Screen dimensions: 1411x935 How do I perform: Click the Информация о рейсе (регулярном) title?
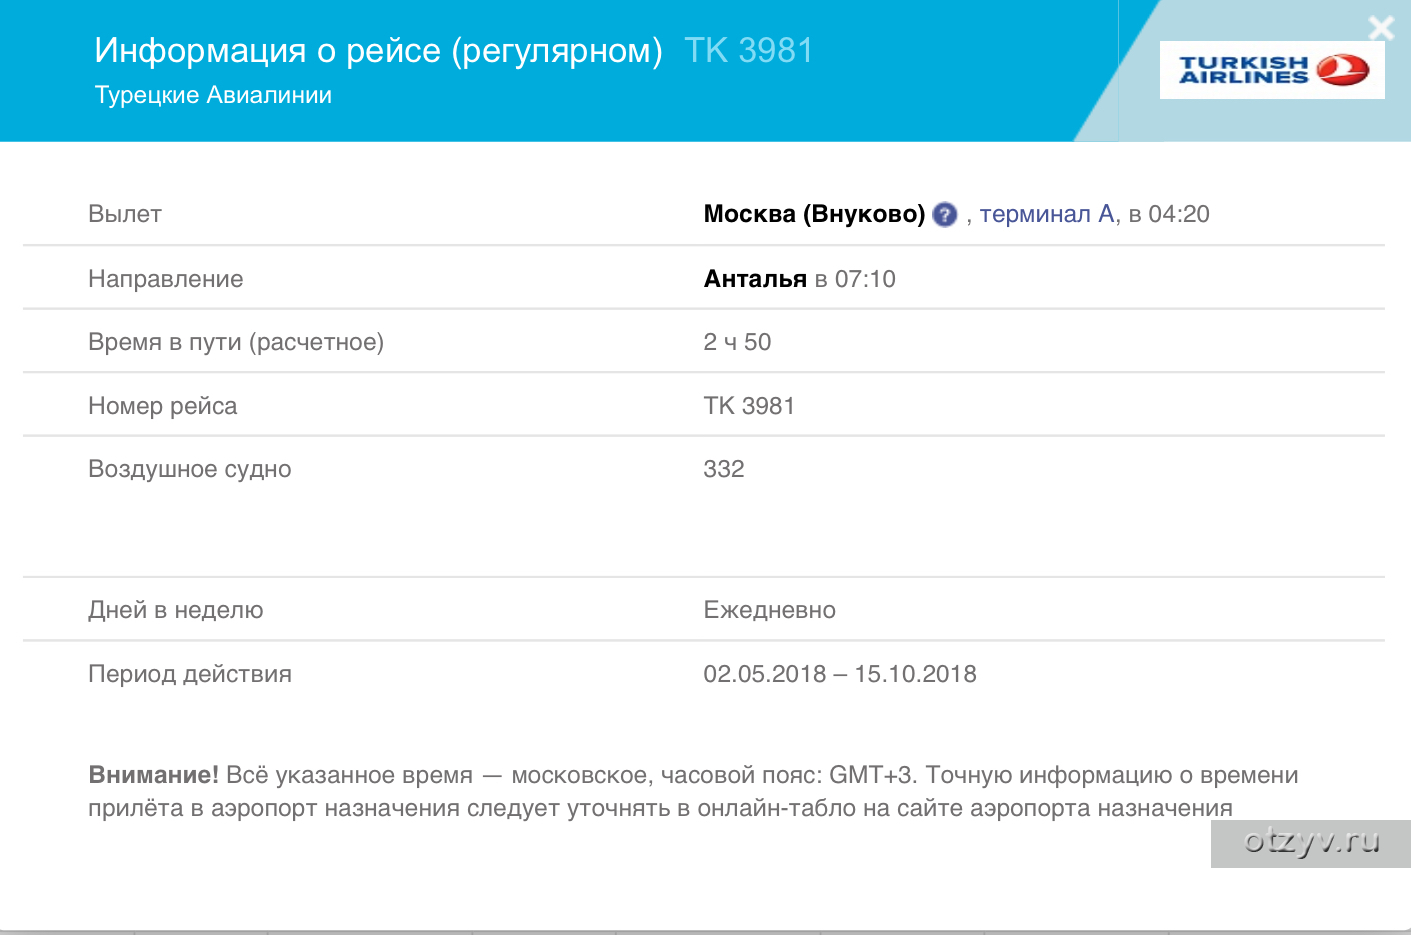(x=378, y=50)
